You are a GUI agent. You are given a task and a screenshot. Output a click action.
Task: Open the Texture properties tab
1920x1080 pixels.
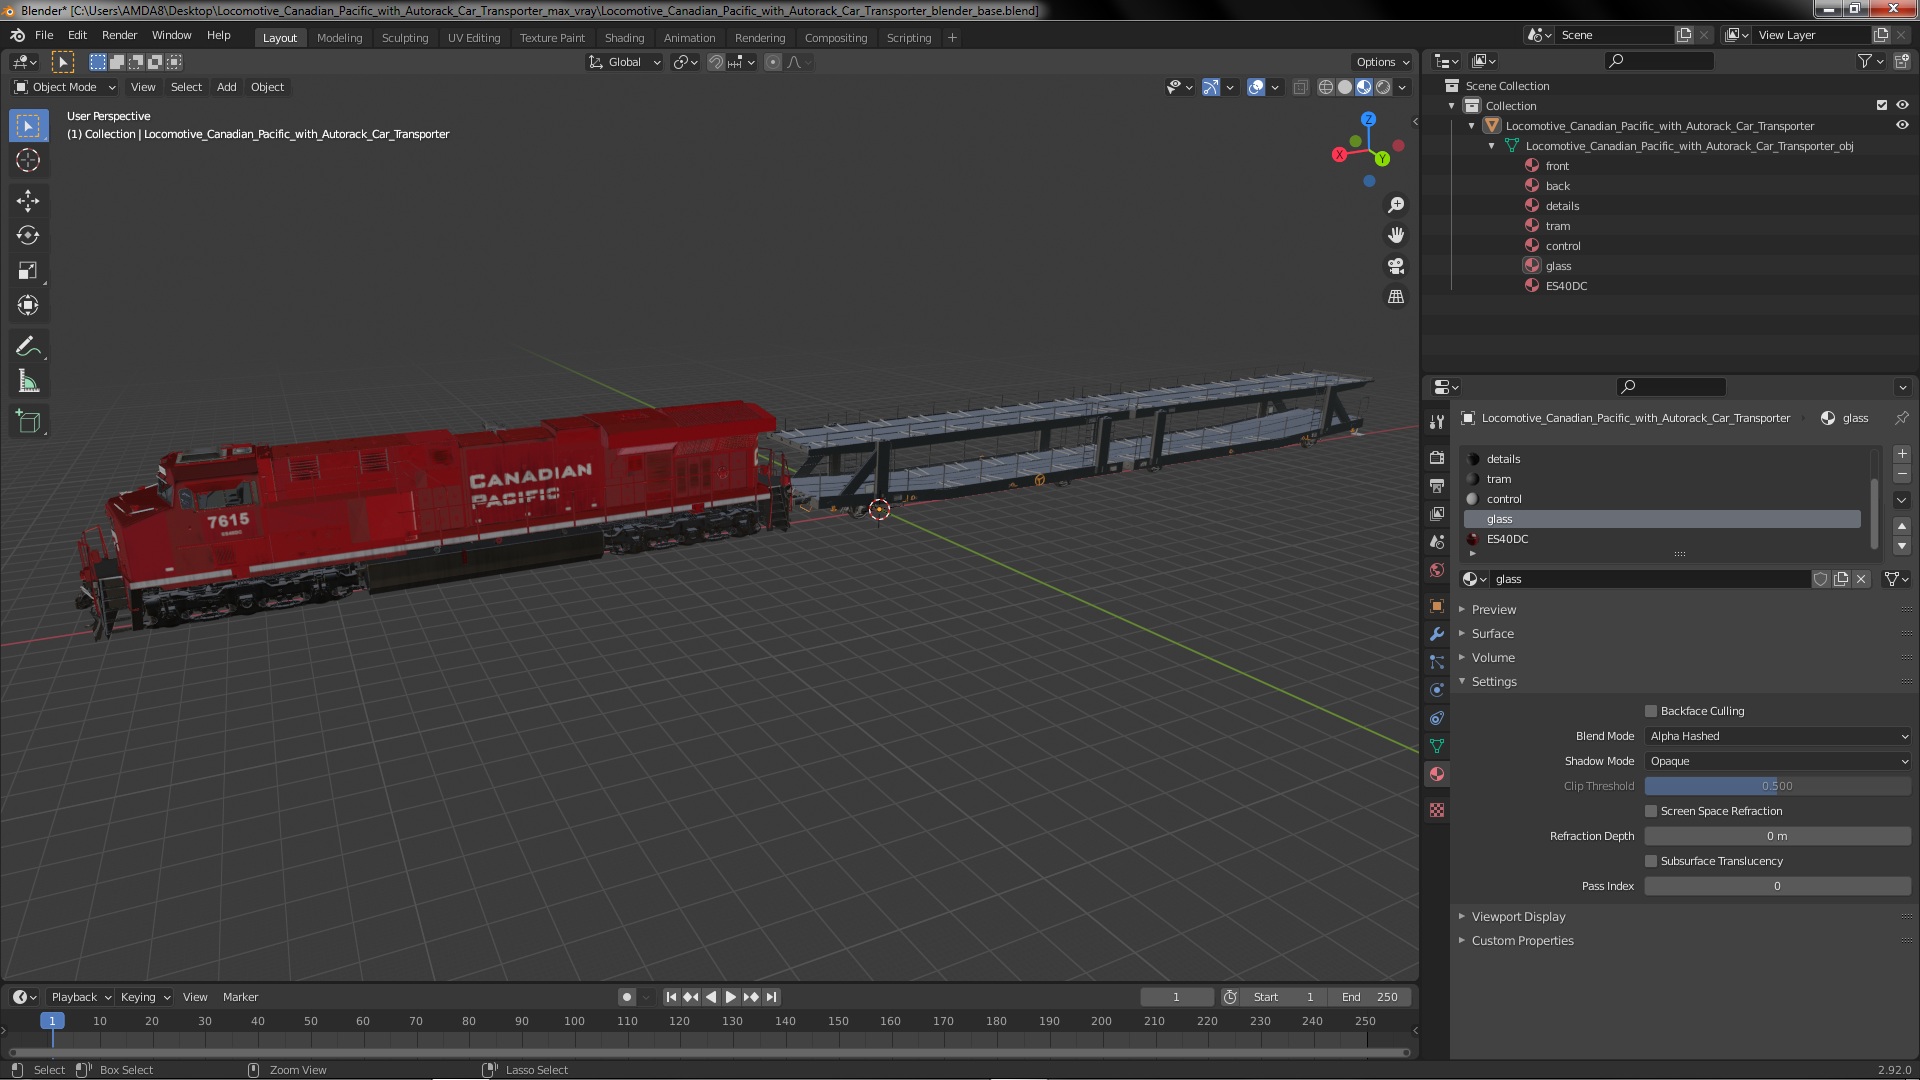point(1437,810)
